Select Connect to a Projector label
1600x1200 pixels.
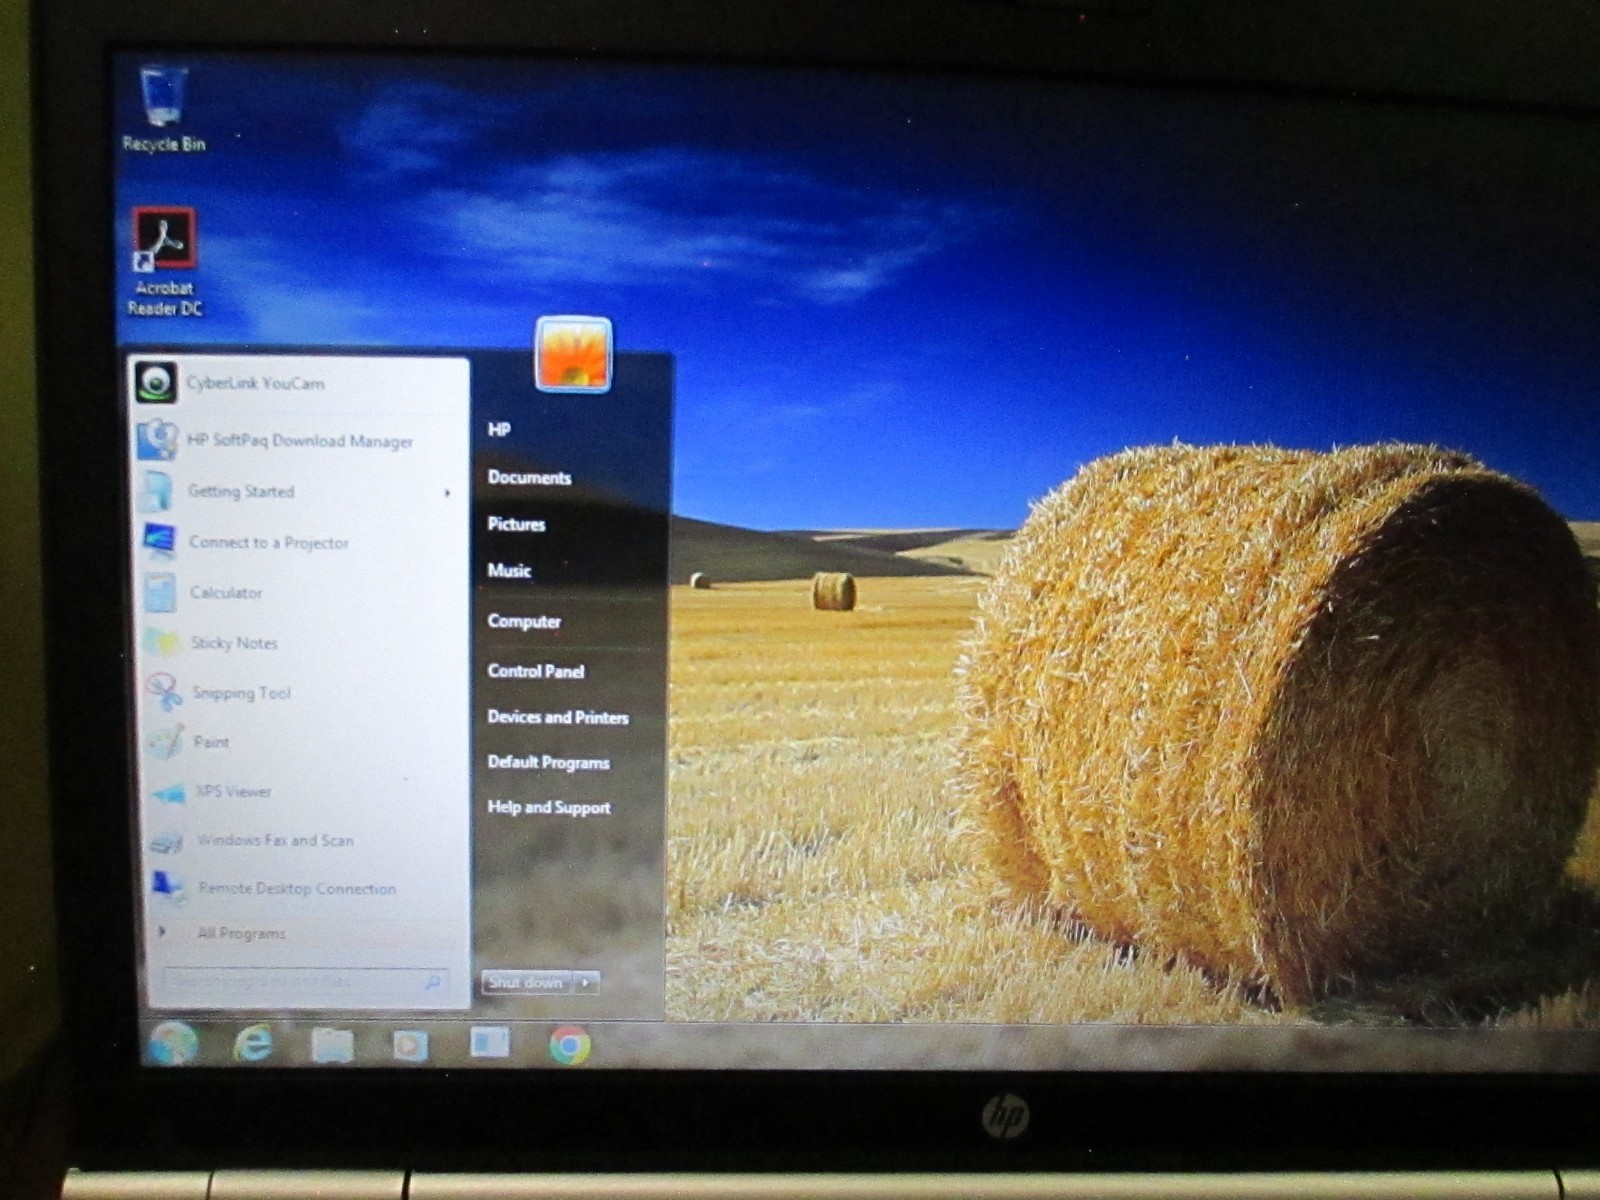[x=269, y=542]
